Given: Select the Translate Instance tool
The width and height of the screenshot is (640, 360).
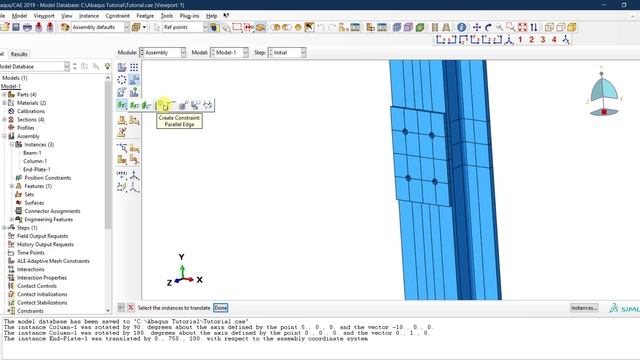Looking at the screenshot, I should 134,80.
